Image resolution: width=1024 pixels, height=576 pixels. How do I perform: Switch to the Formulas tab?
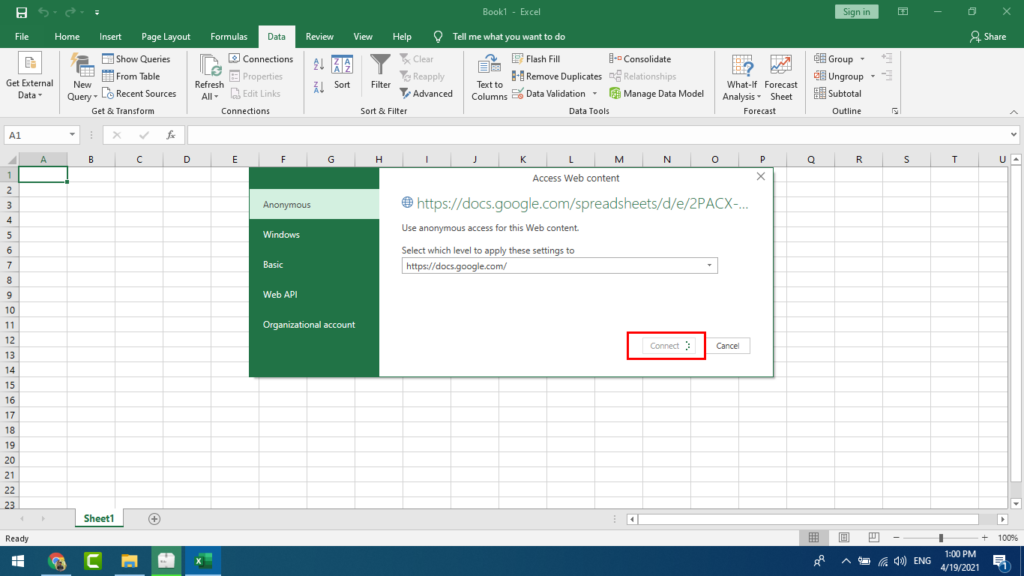pyautogui.click(x=229, y=37)
